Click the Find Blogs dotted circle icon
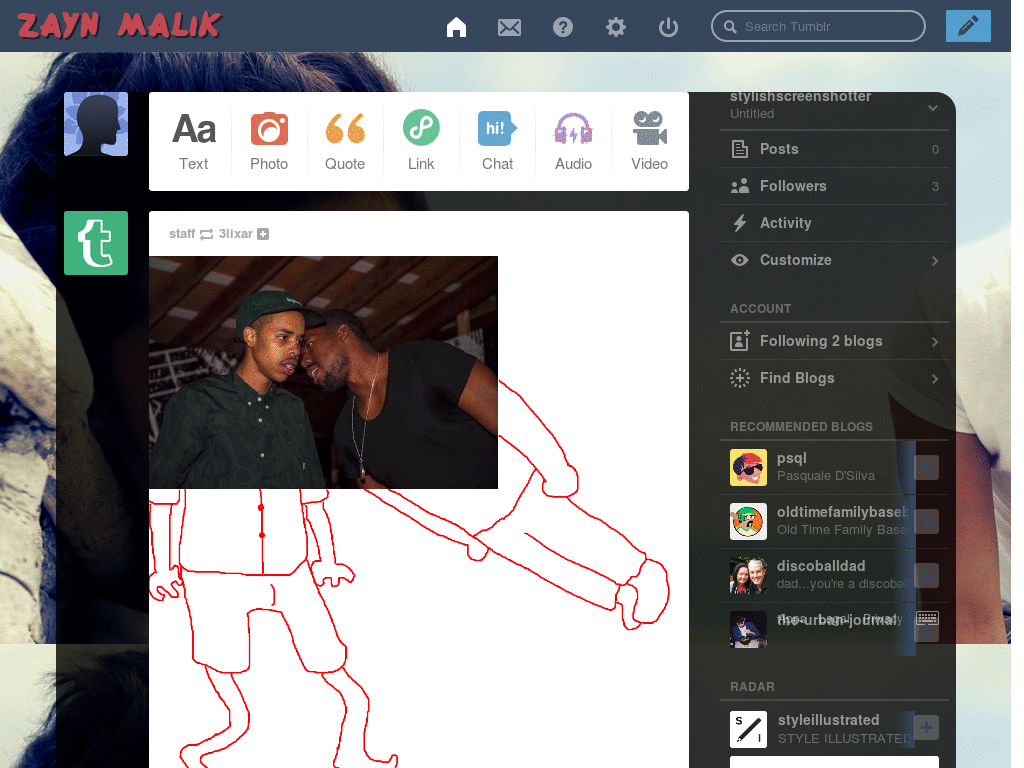The width and height of the screenshot is (1024, 768). 739,378
